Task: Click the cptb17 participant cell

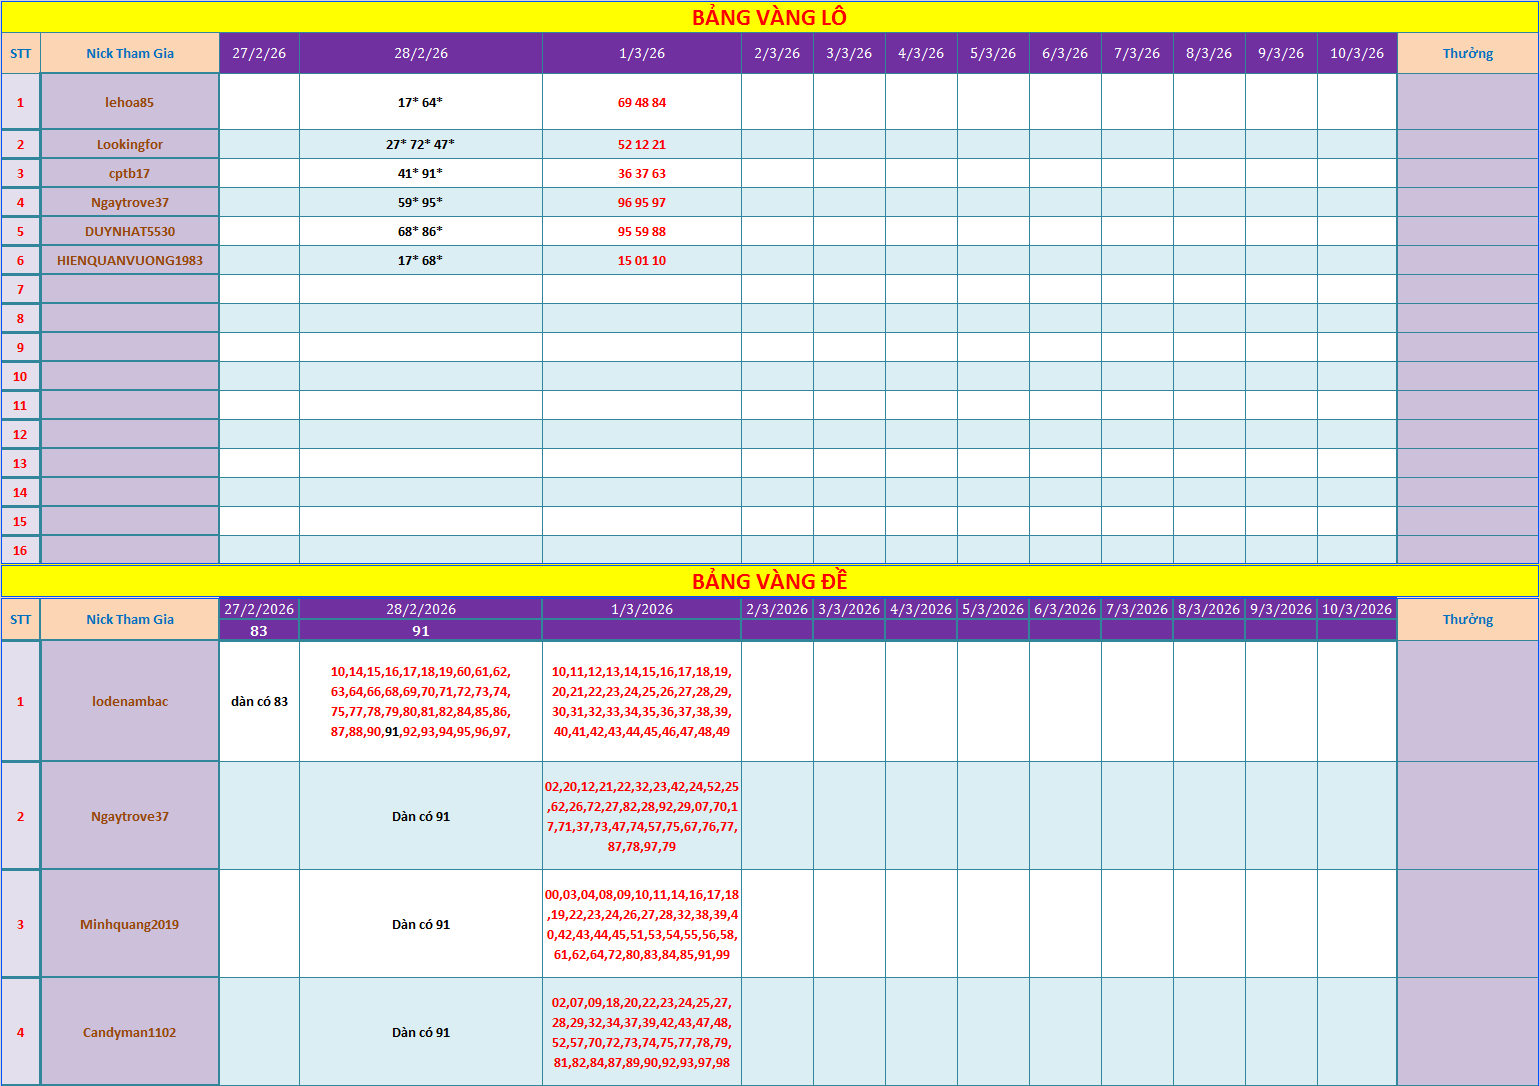Action: click(x=129, y=173)
